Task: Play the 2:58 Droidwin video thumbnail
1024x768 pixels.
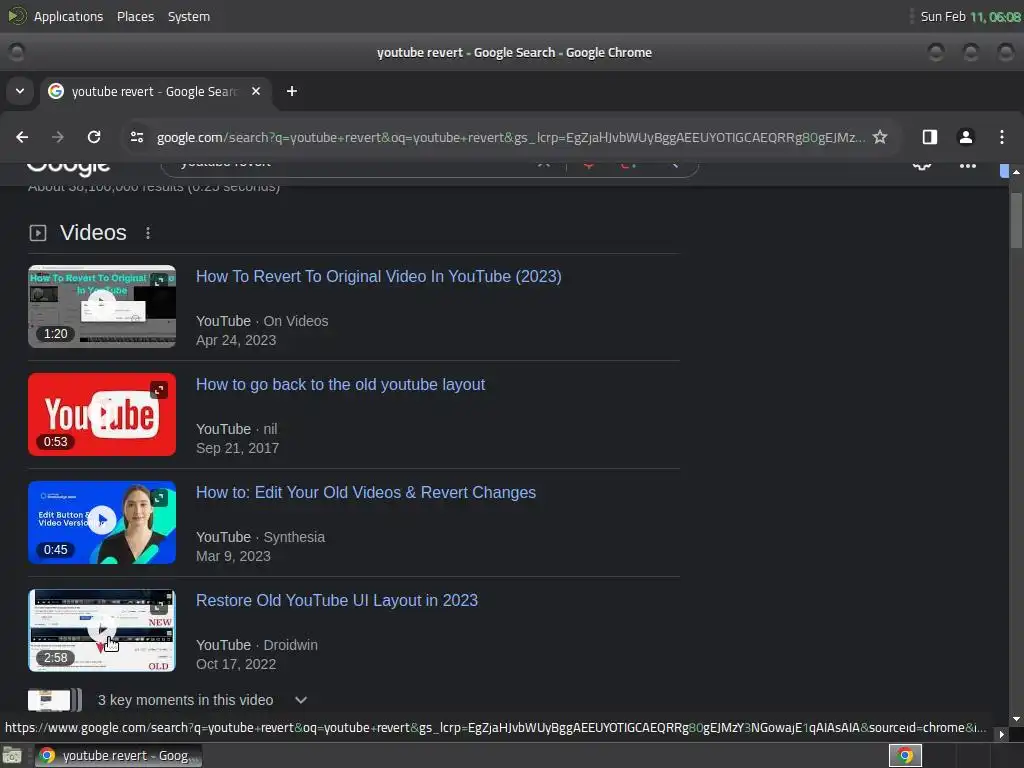Action: [x=102, y=630]
